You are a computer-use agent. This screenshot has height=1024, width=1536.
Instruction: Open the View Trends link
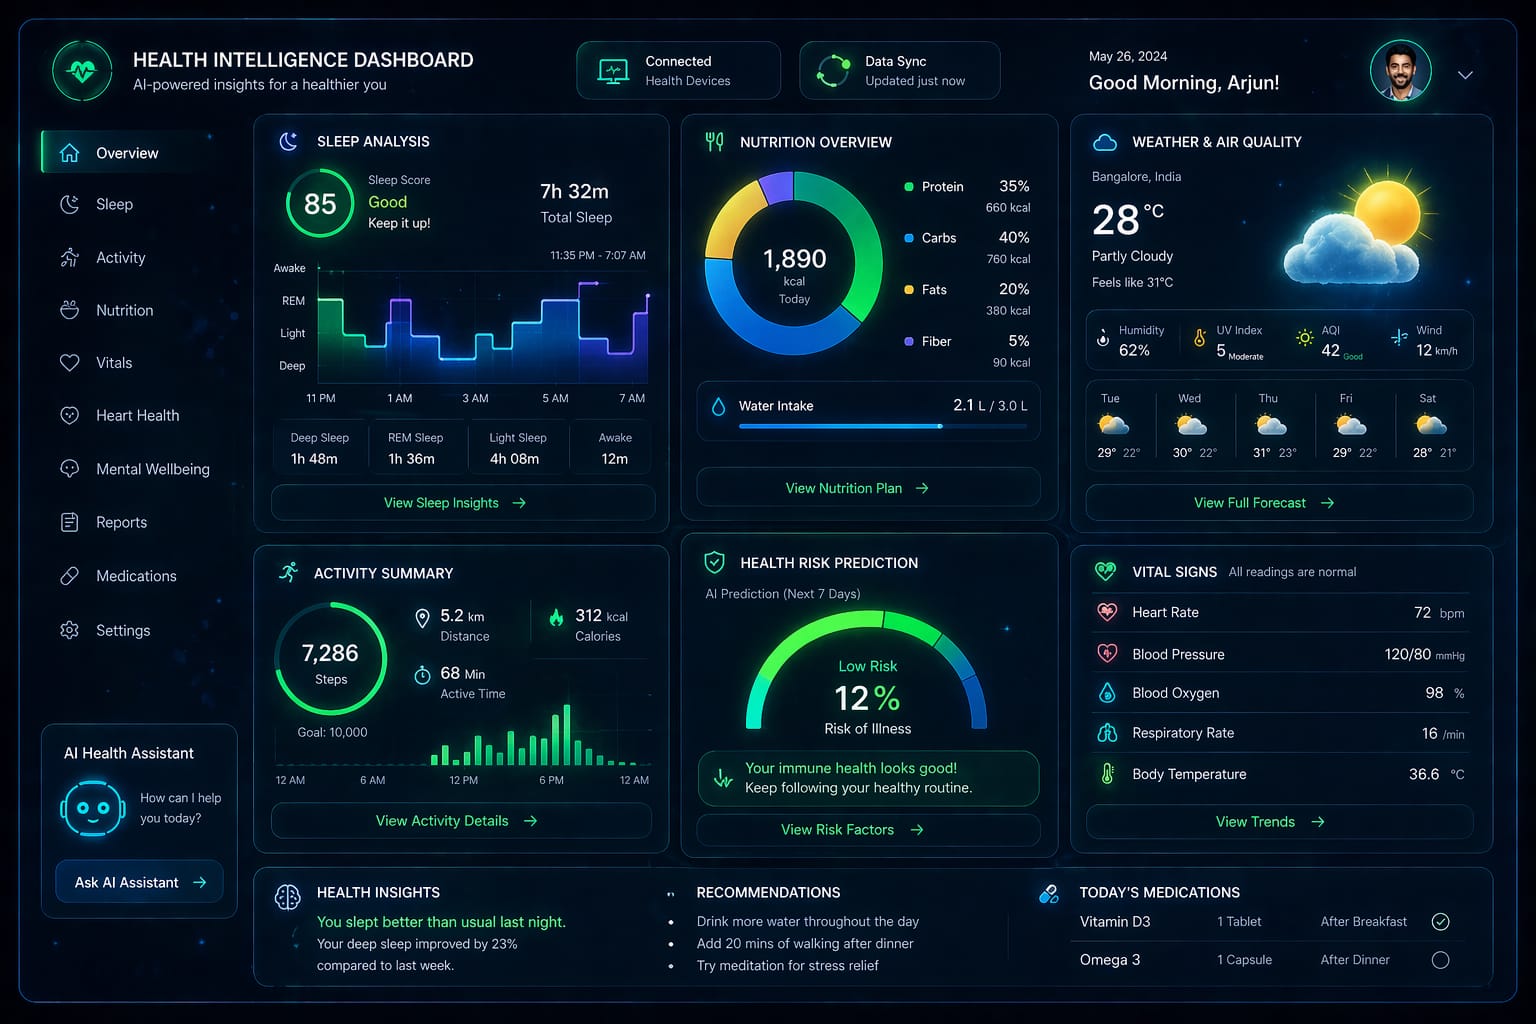(x=1279, y=821)
